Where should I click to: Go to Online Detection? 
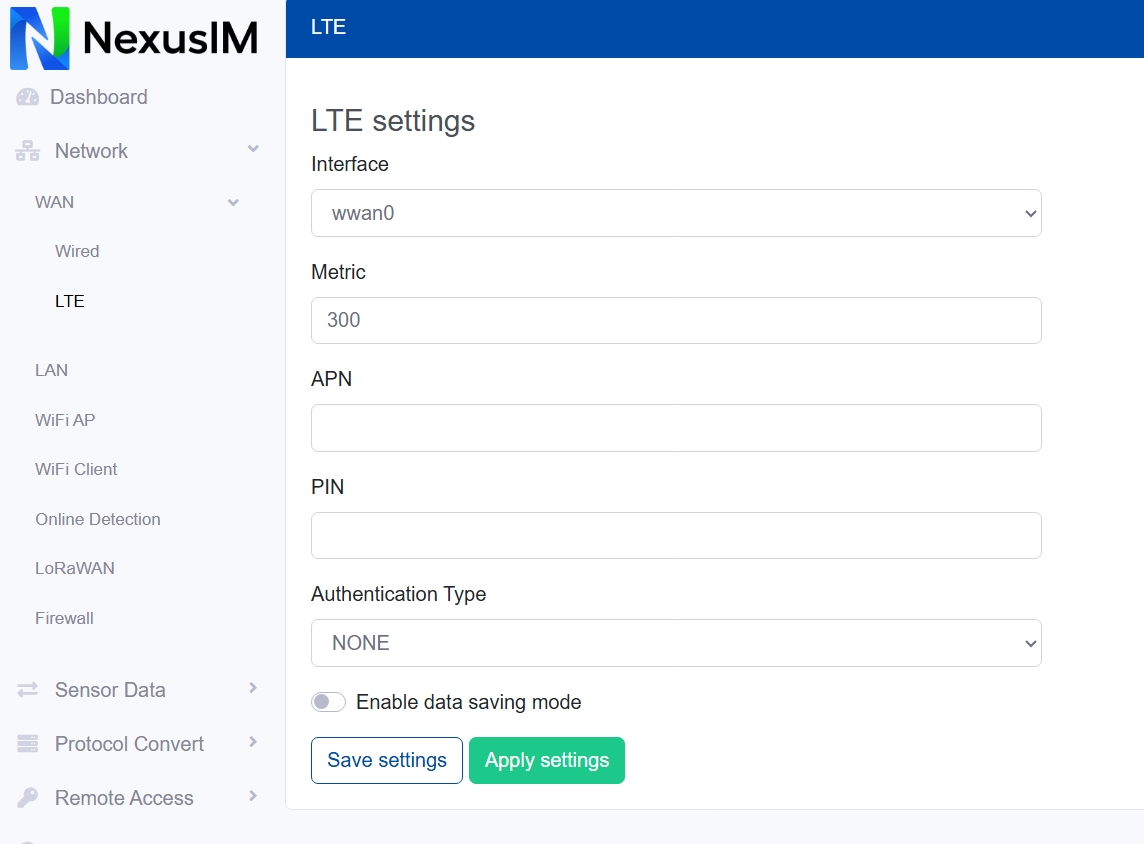[98, 519]
